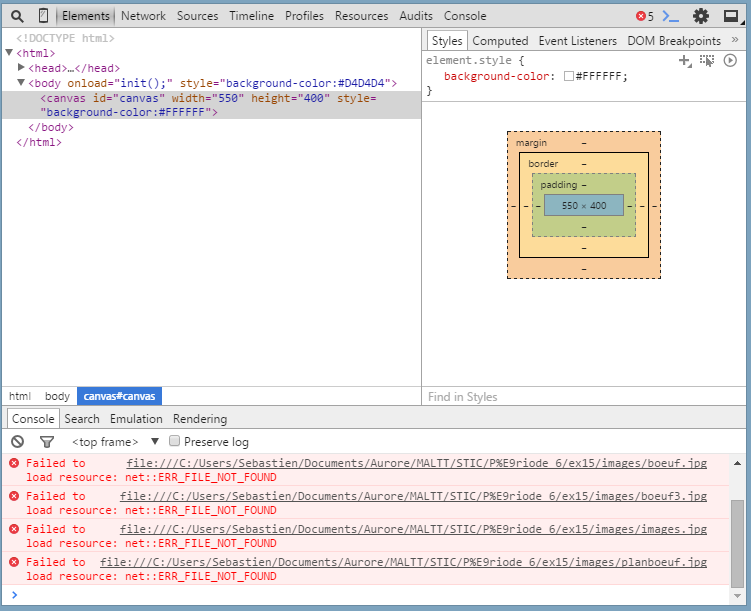
Task: Select body in the breadcrumb bar
Action: click(x=57, y=396)
